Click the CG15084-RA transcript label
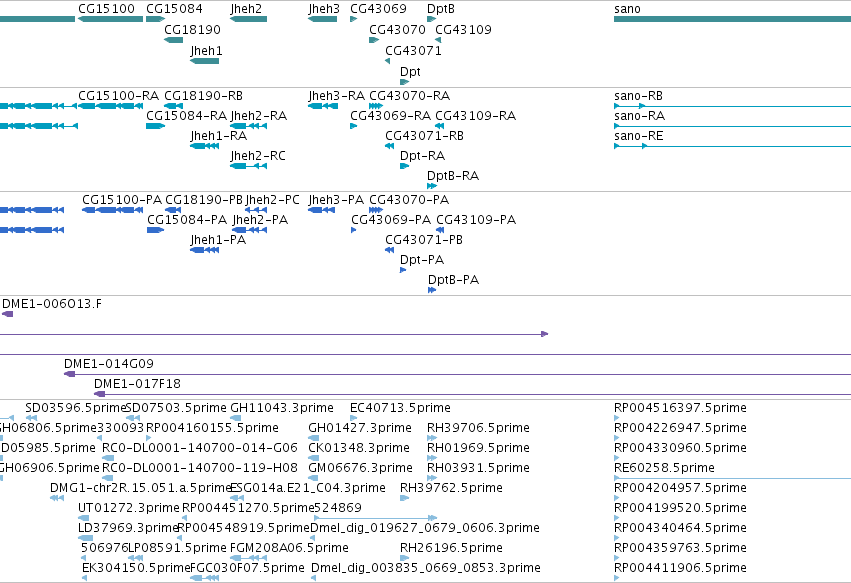 pyautogui.click(x=186, y=116)
